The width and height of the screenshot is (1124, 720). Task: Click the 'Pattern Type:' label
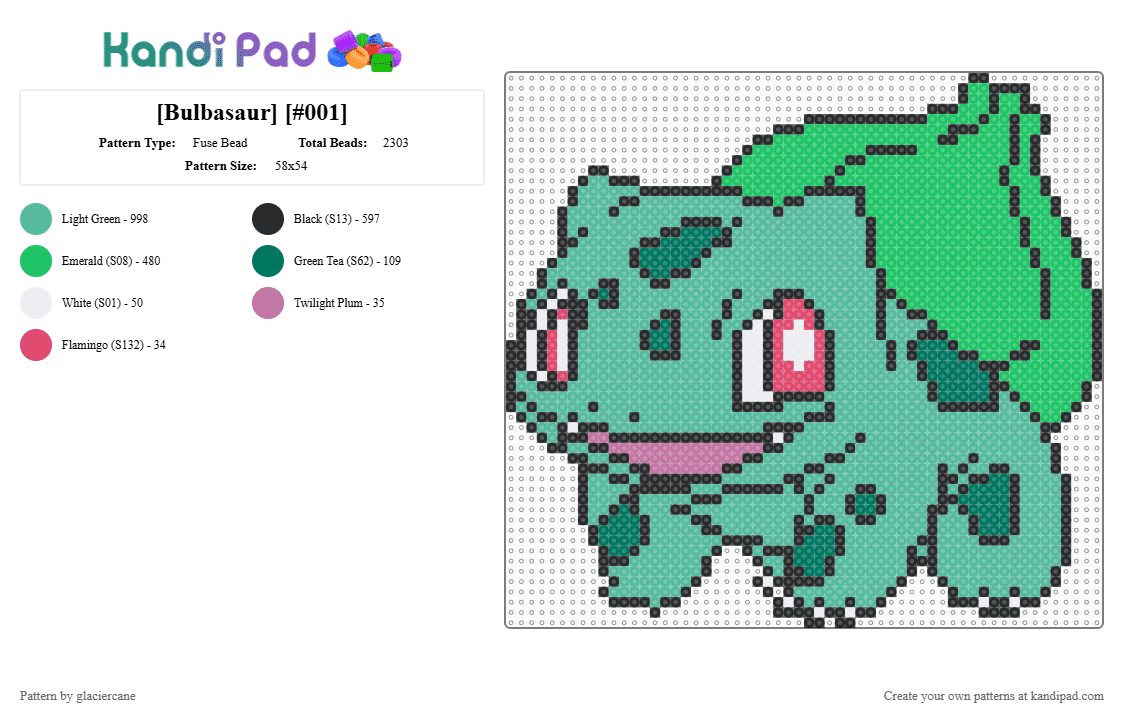137,143
